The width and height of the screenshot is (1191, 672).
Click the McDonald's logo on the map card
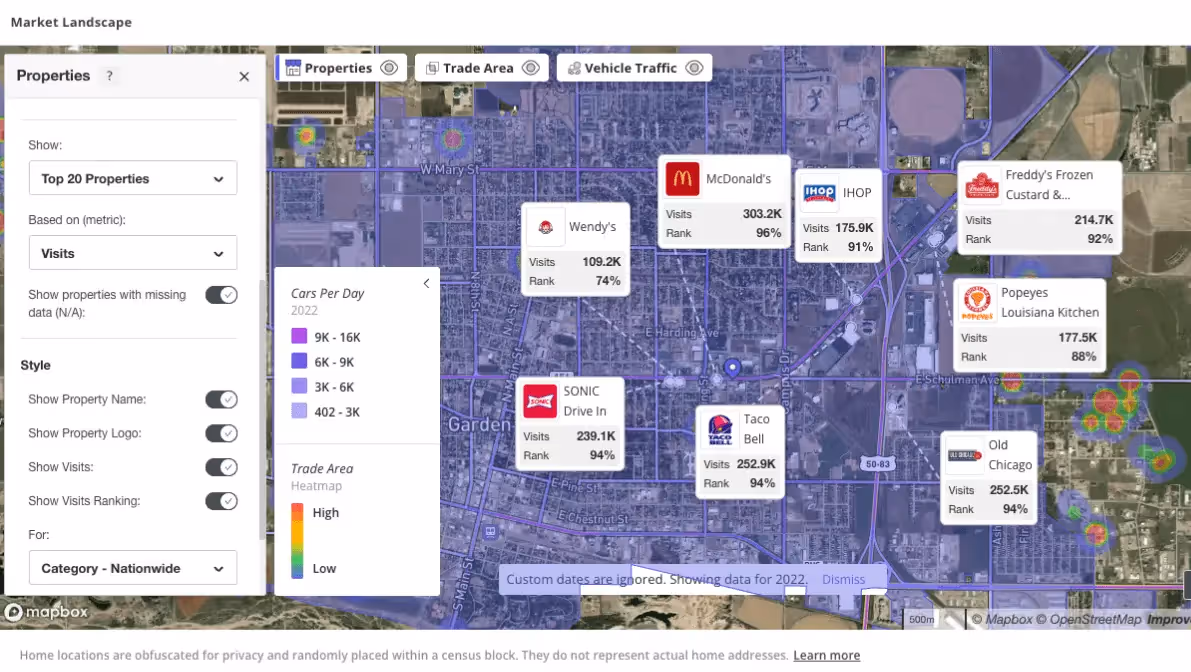pos(682,179)
